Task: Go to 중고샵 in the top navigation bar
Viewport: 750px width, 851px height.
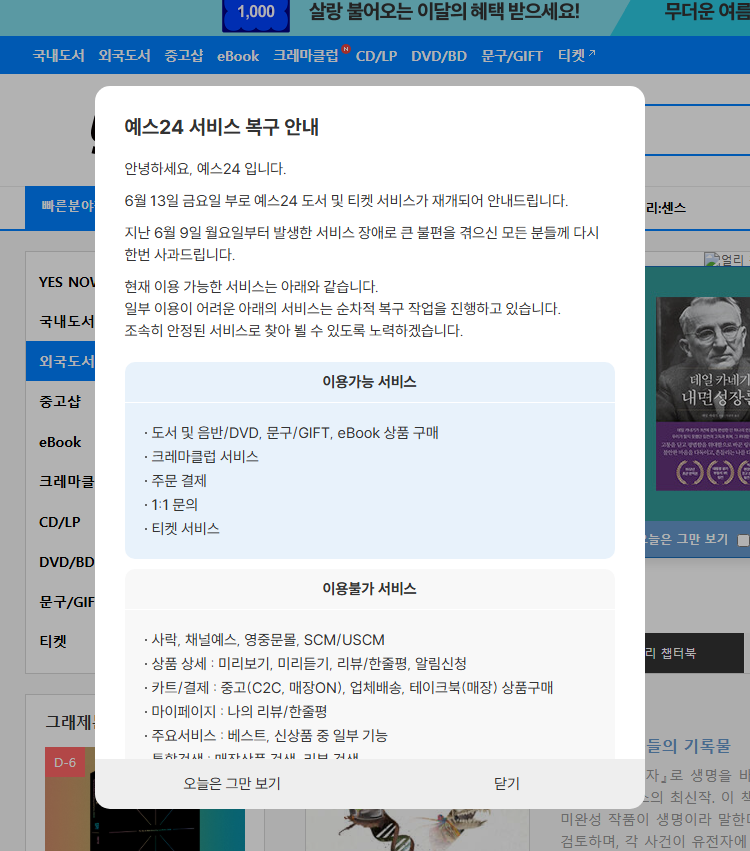Action: pyautogui.click(x=184, y=56)
